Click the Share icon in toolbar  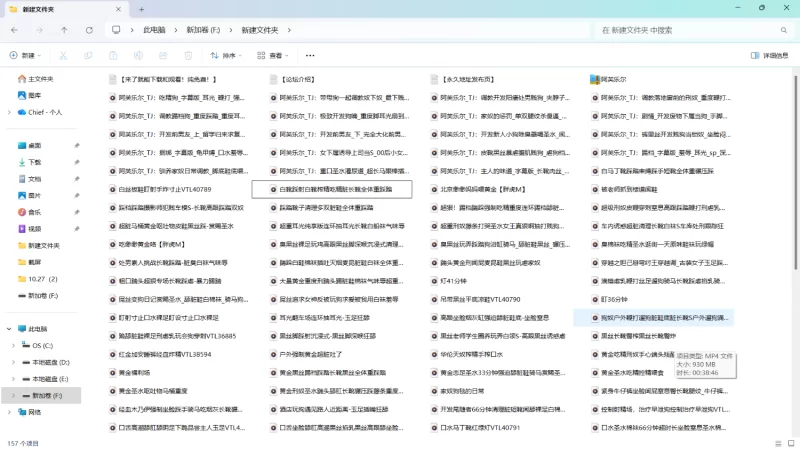point(163,55)
